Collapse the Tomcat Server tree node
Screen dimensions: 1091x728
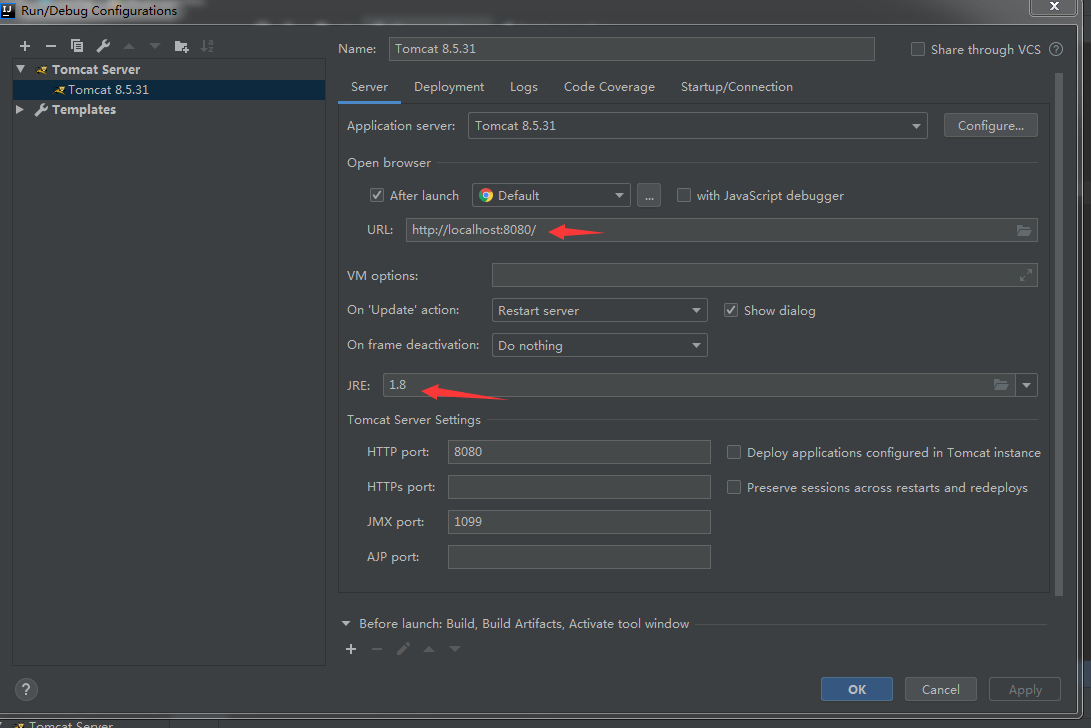(x=21, y=69)
